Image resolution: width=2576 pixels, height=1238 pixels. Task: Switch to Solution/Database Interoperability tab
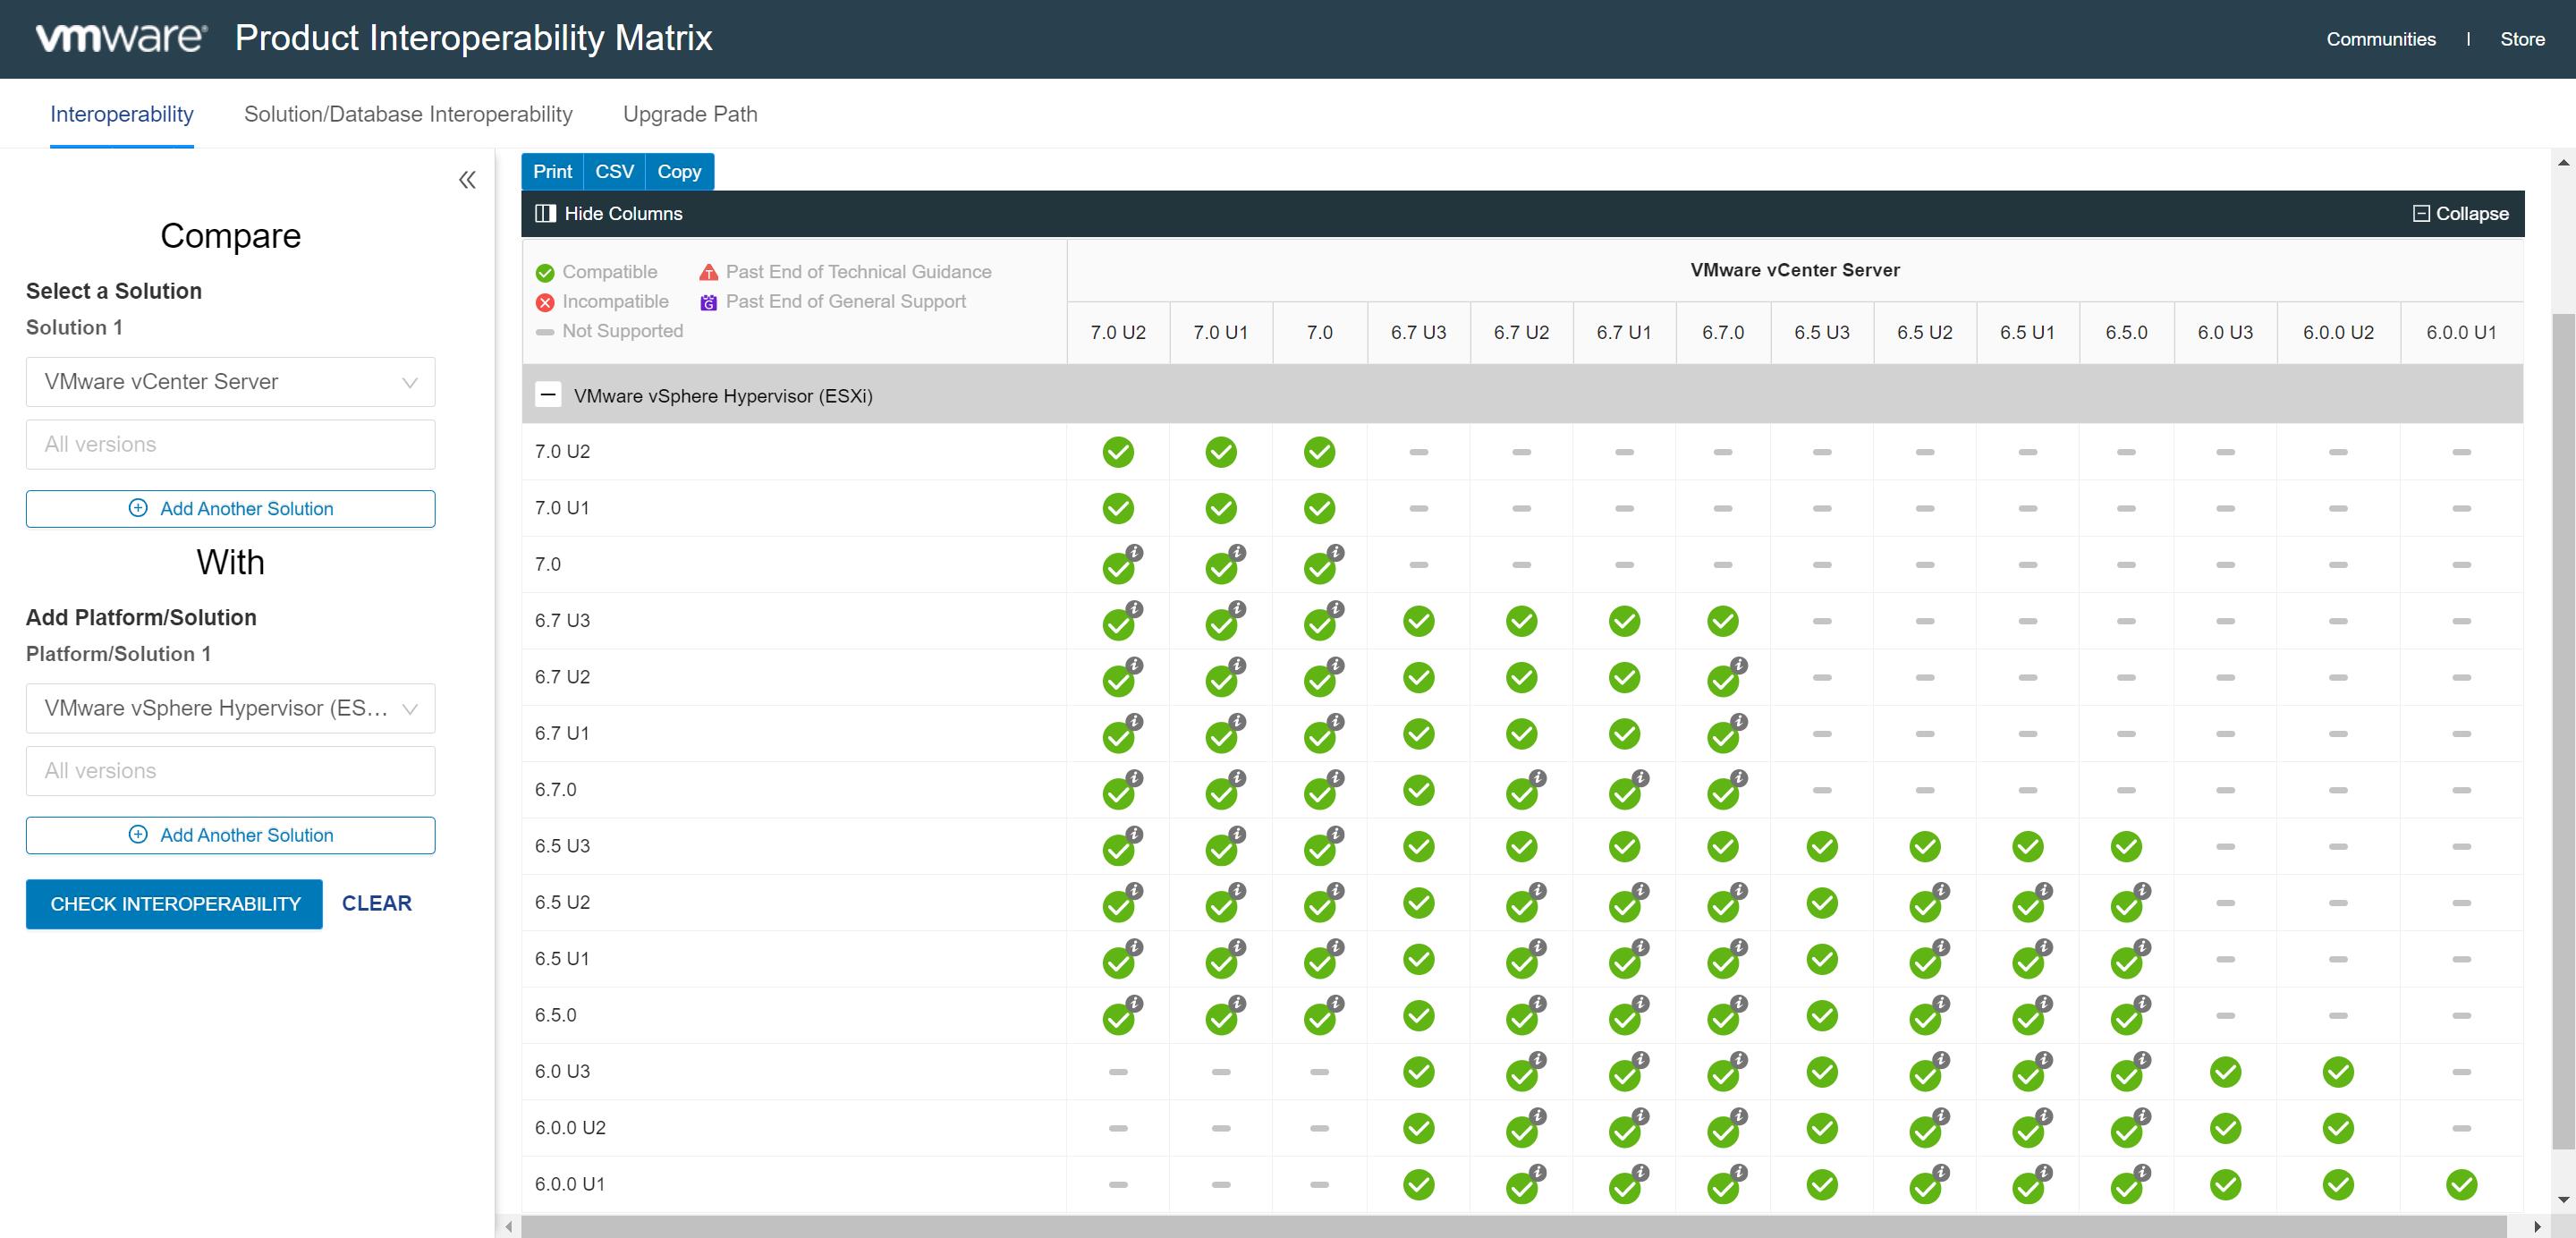pos(408,114)
